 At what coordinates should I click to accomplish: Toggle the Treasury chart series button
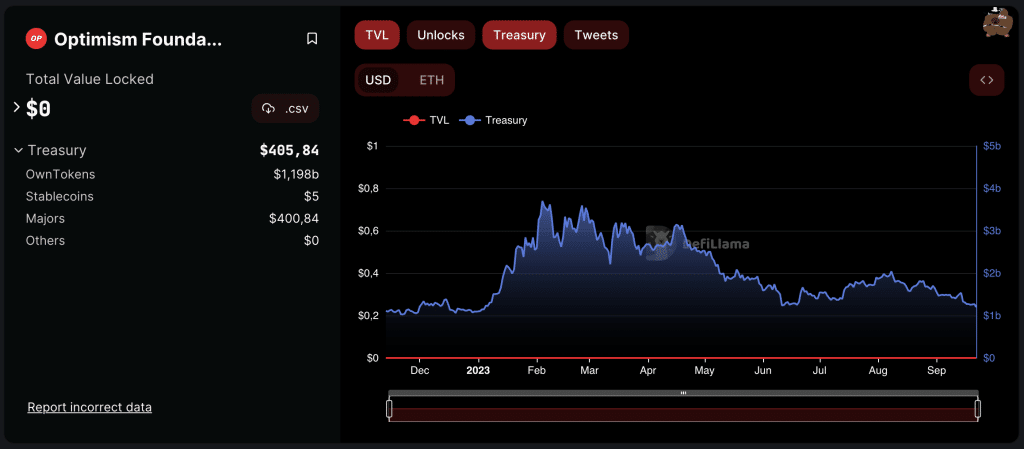tap(519, 35)
